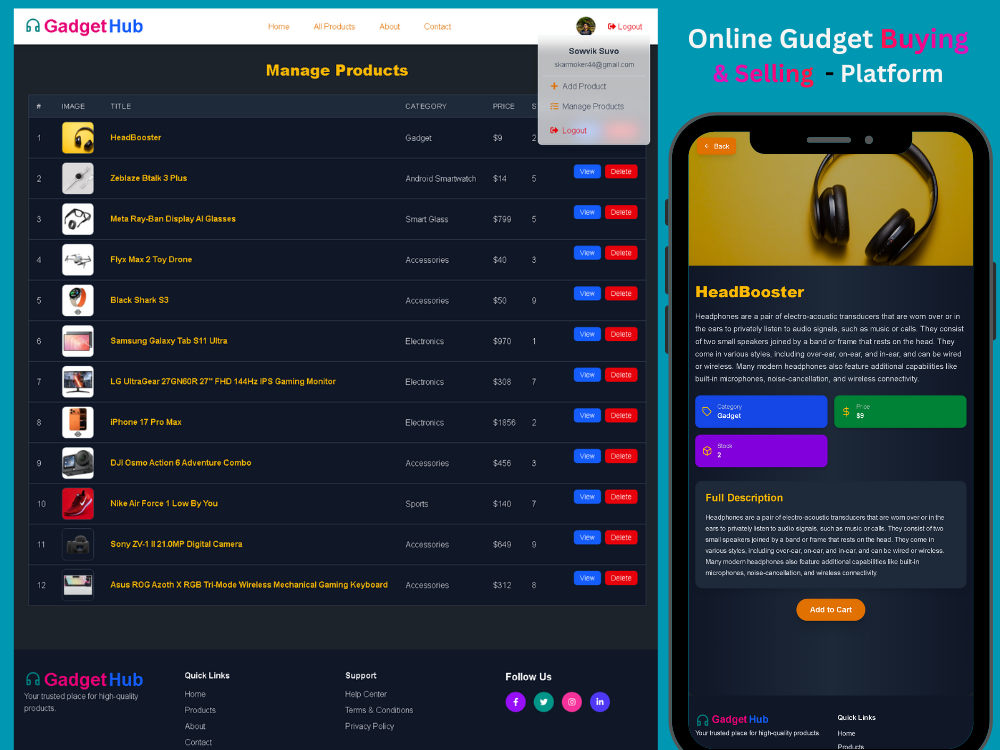Viewport: 1000px width, 750px height.
Task: Open Help Center under Support
Action: tap(366, 694)
